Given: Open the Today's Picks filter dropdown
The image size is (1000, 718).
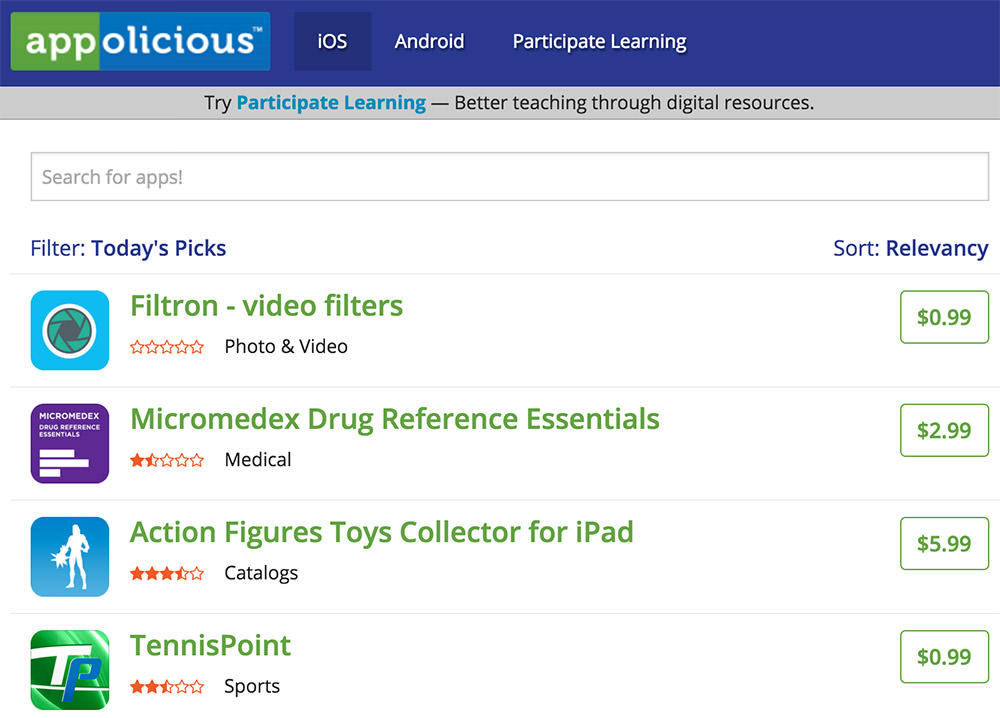Looking at the screenshot, I should [x=159, y=248].
